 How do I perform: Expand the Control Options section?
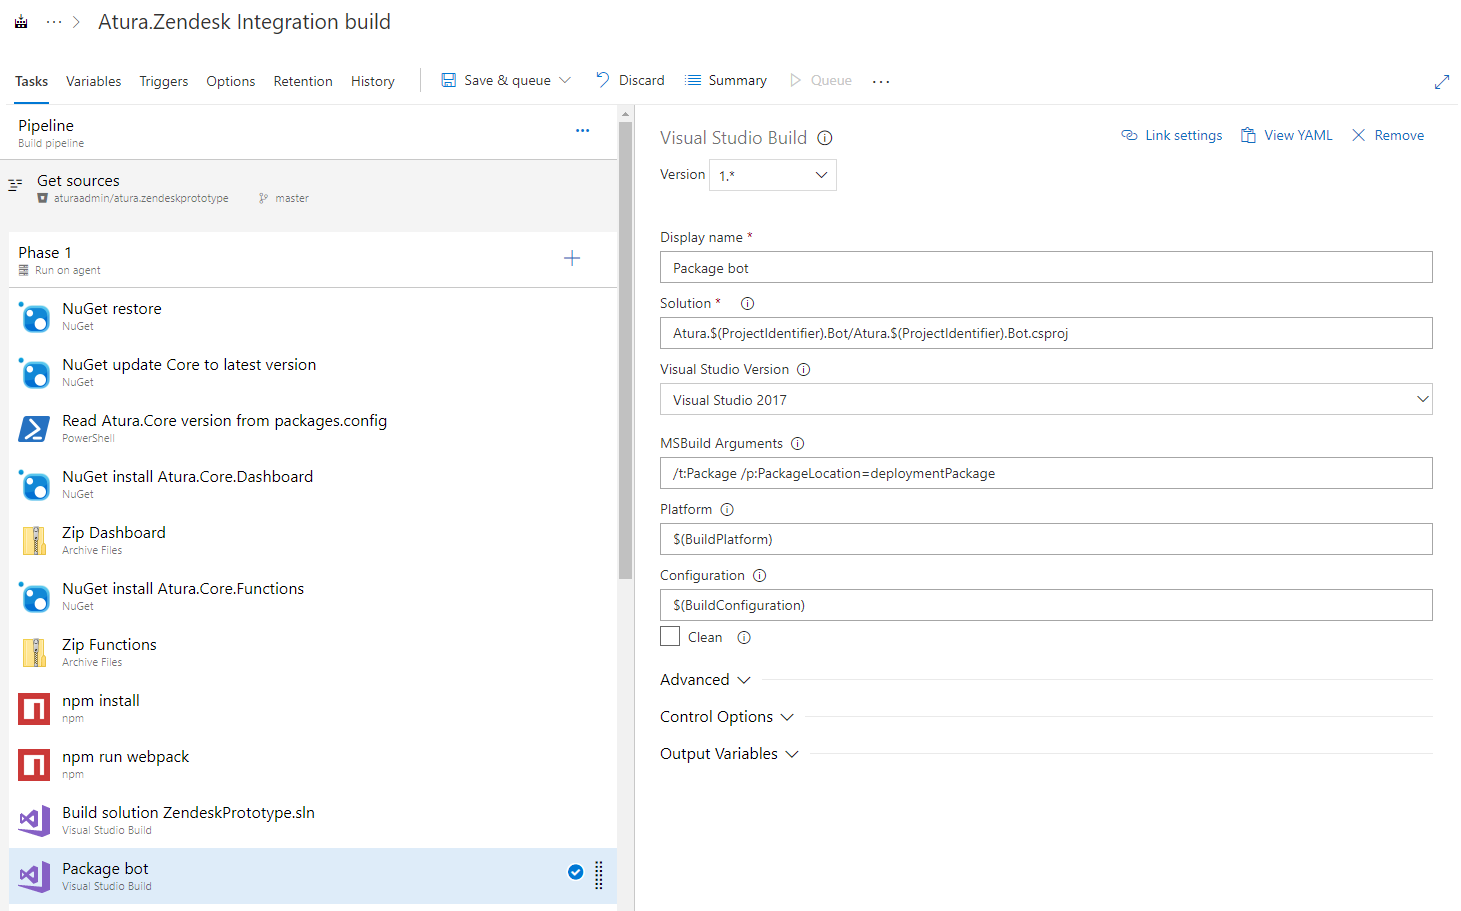point(727,716)
